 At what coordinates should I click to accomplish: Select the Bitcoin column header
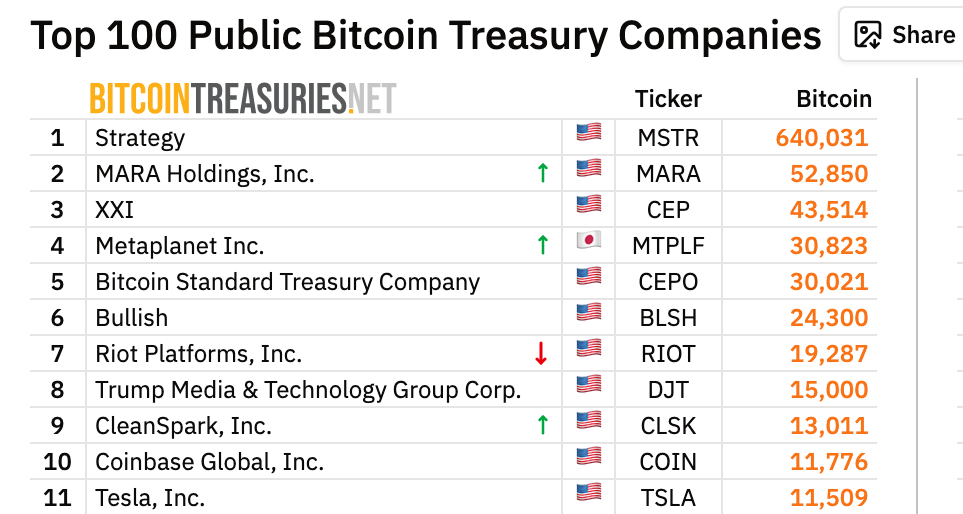(834, 99)
